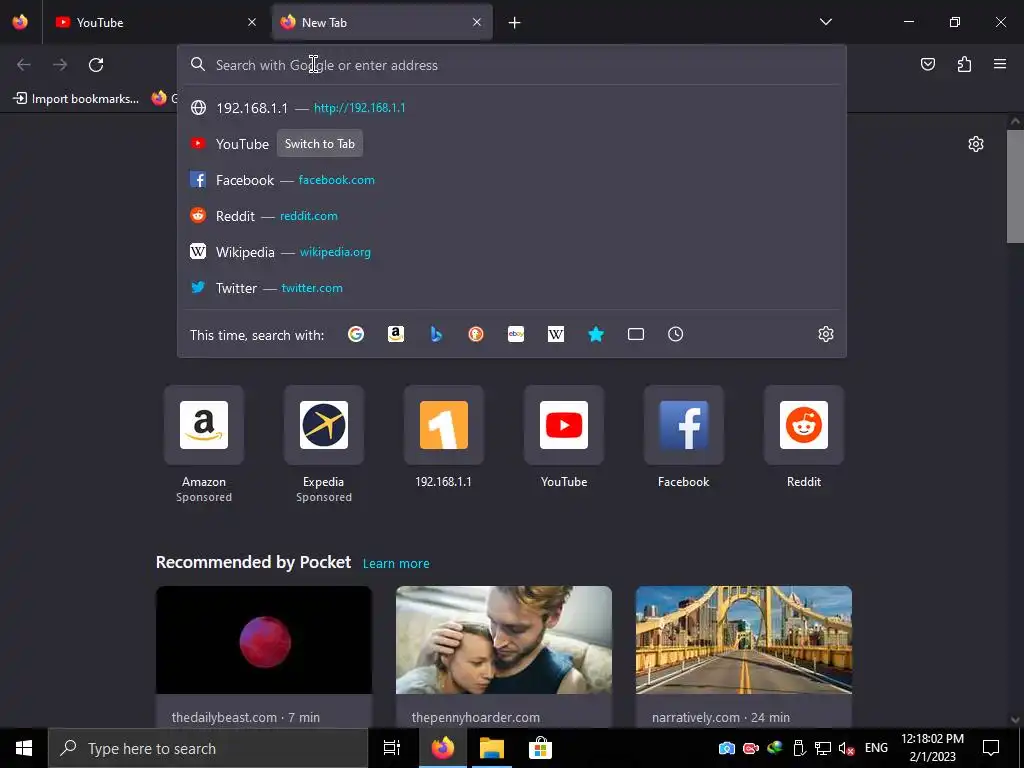Open narratively.com Pocket story card

pyautogui.click(x=744, y=656)
